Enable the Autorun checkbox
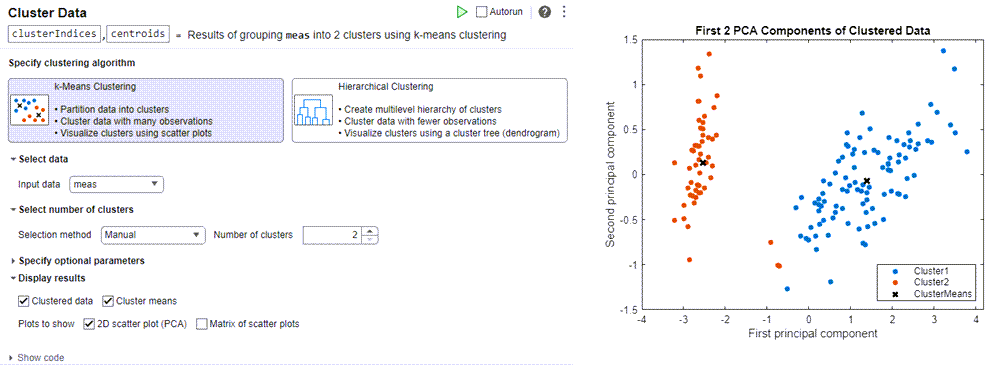The height and width of the screenshot is (365, 999). pyautogui.click(x=482, y=12)
